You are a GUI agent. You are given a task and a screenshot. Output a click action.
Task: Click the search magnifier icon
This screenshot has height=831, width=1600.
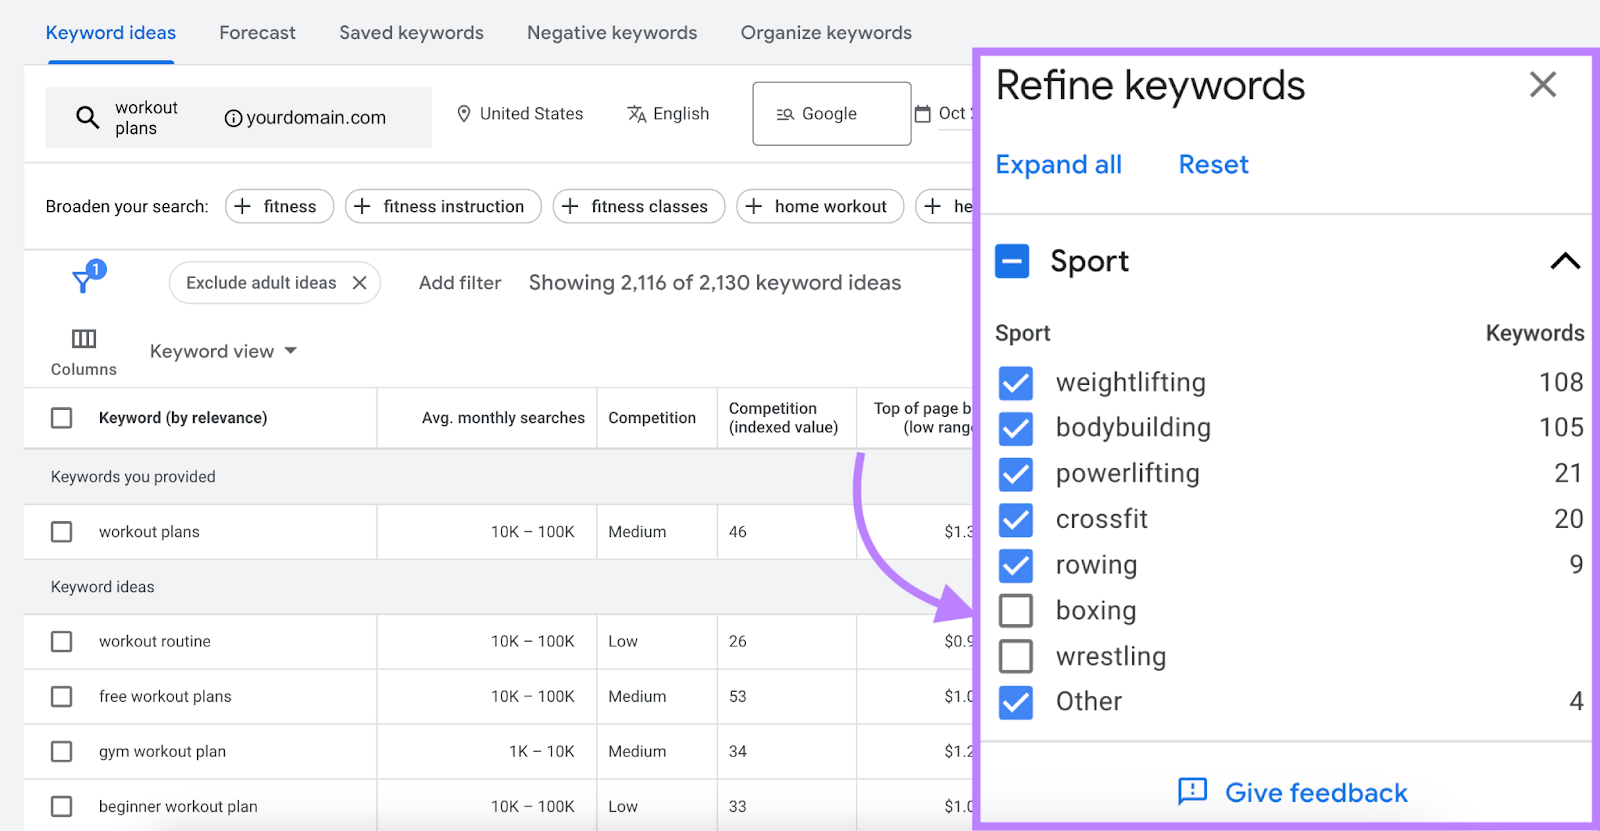tap(86, 117)
